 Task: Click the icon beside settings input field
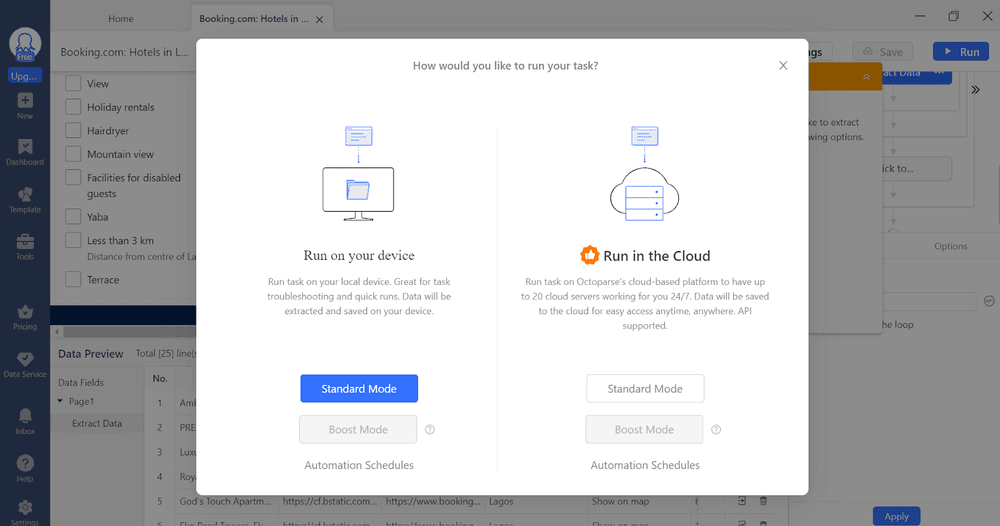989,301
